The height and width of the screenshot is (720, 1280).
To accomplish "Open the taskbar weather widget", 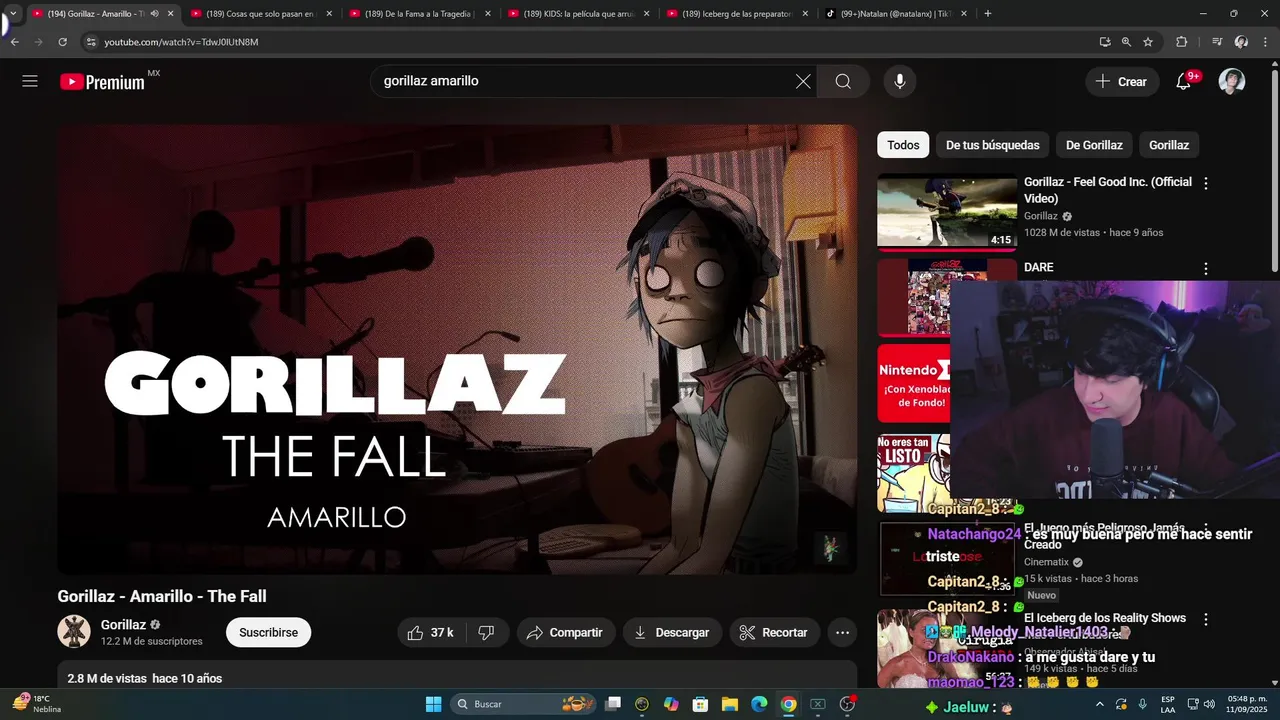I will pyautogui.click(x=38, y=704).
